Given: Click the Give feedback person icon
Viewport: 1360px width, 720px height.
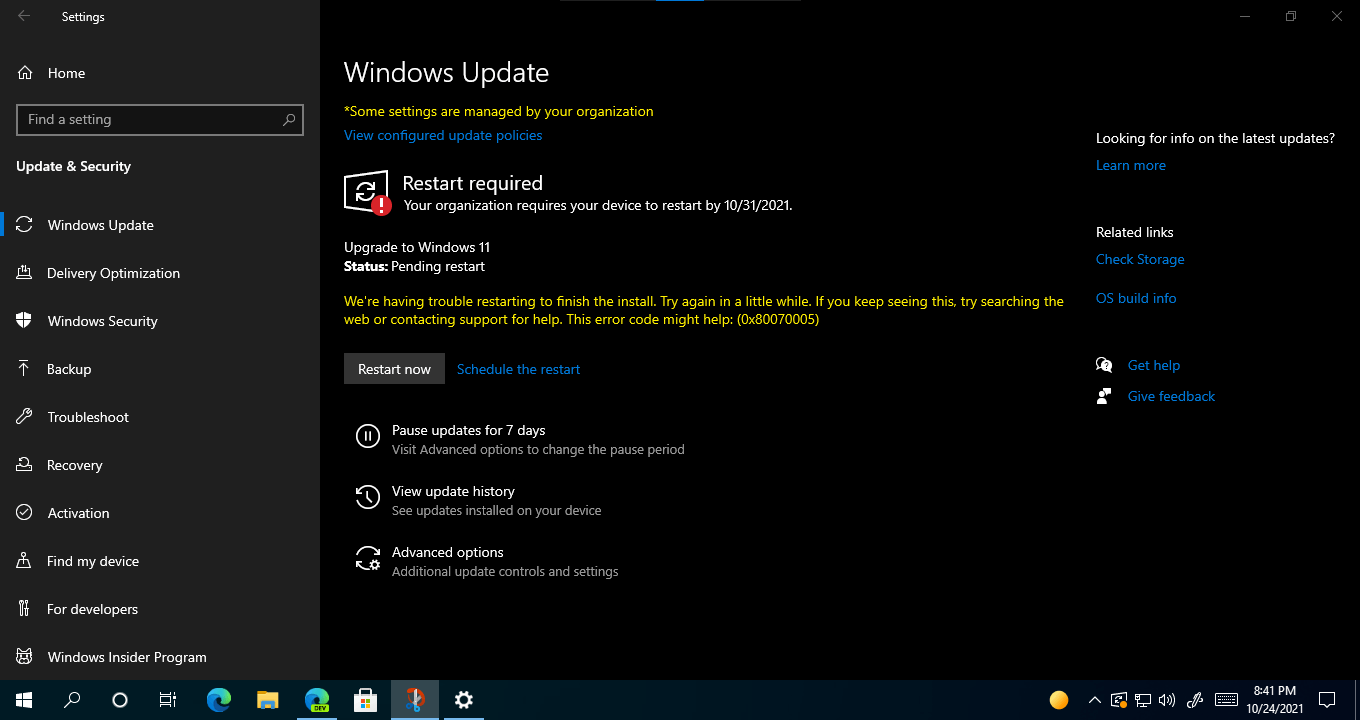Looking at the screenshot, I should click(1104, 396).
